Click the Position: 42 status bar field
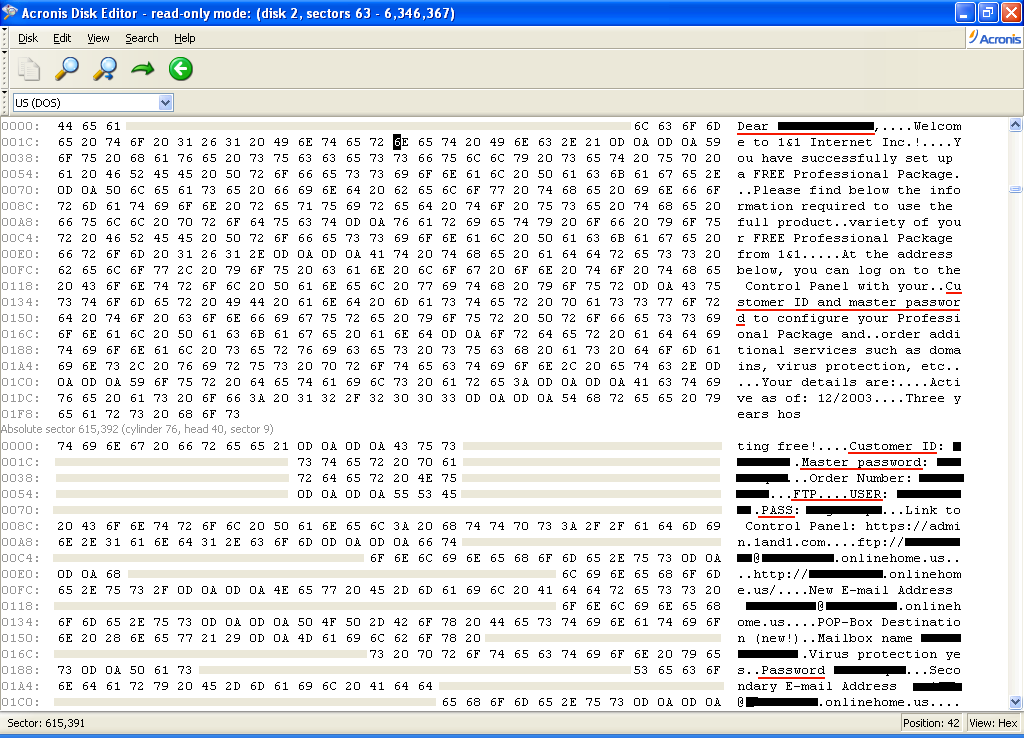 pyautogui.click(x=930, y=723)
